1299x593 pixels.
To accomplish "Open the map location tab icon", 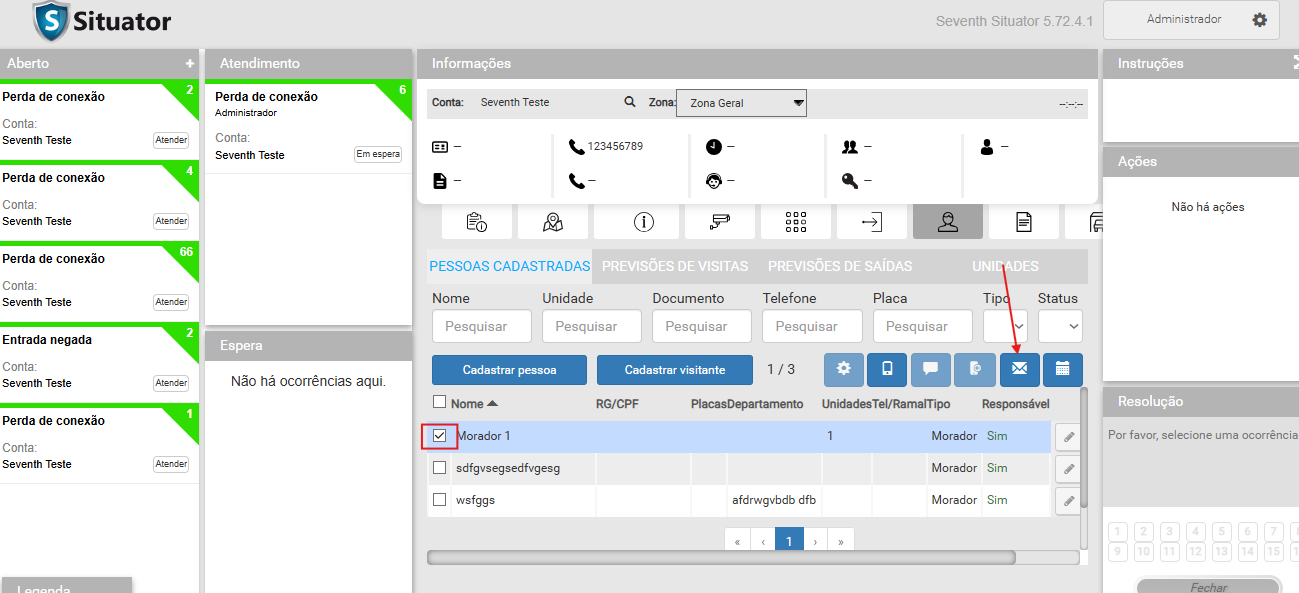I will click(552, 222).
